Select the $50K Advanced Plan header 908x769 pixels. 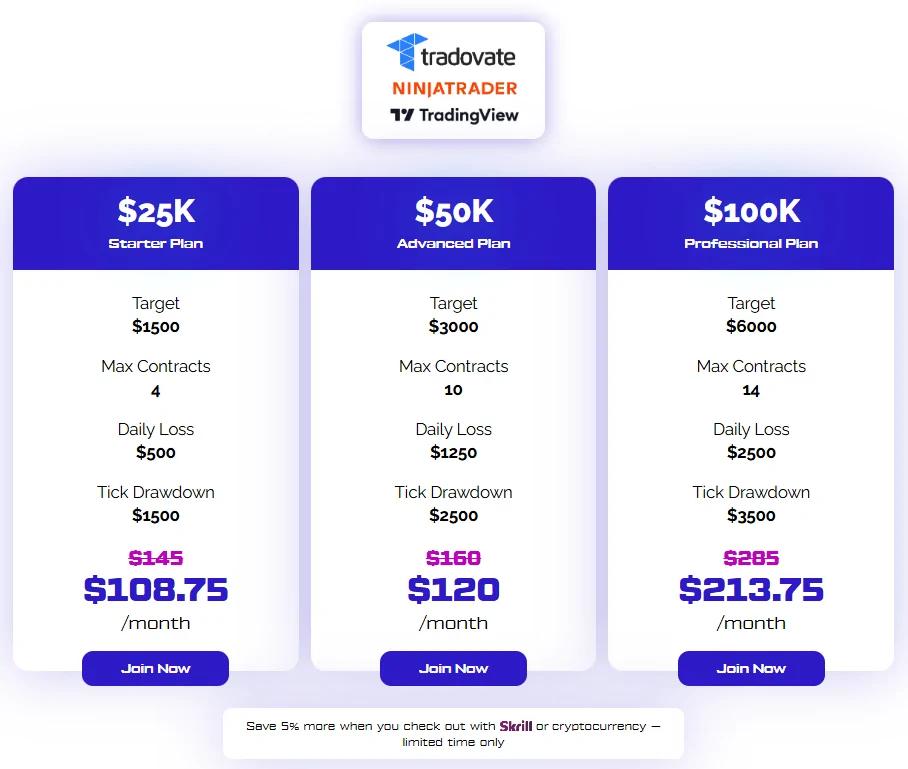click(453, 223)
